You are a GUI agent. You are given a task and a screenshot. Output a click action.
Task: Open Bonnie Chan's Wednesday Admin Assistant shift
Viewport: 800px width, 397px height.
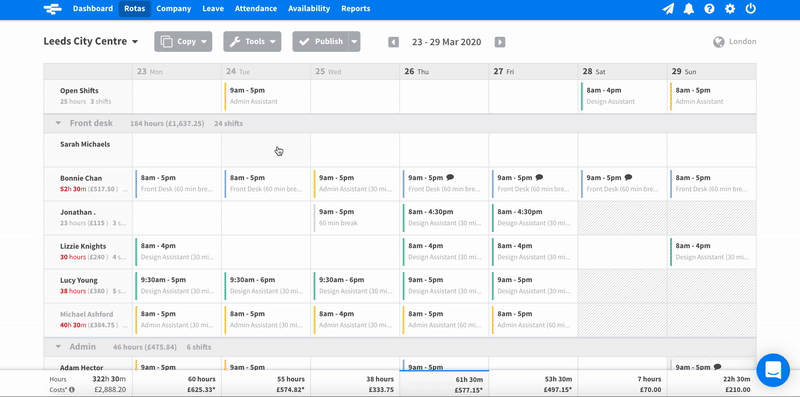pyautogui.click(x=355, y=184)
